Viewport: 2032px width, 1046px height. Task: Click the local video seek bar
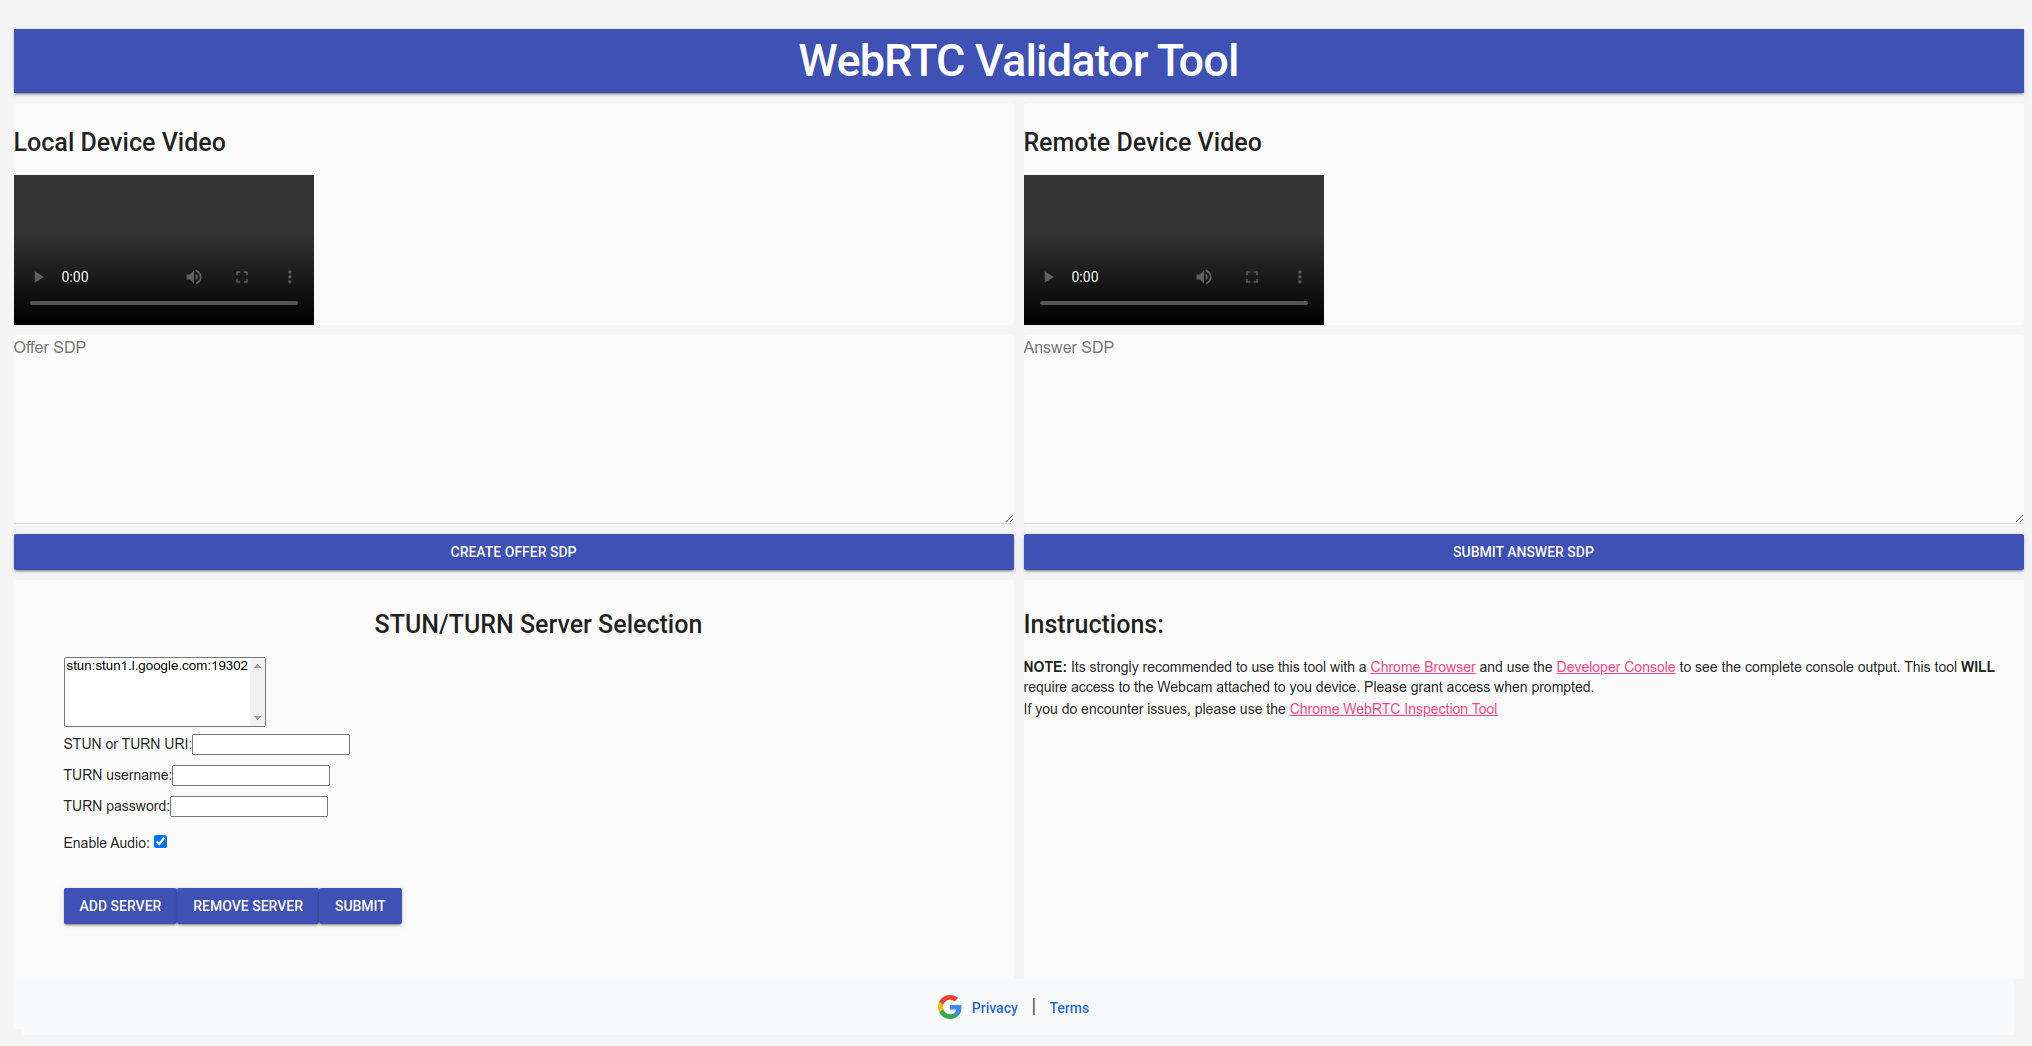tap(163, 301)
